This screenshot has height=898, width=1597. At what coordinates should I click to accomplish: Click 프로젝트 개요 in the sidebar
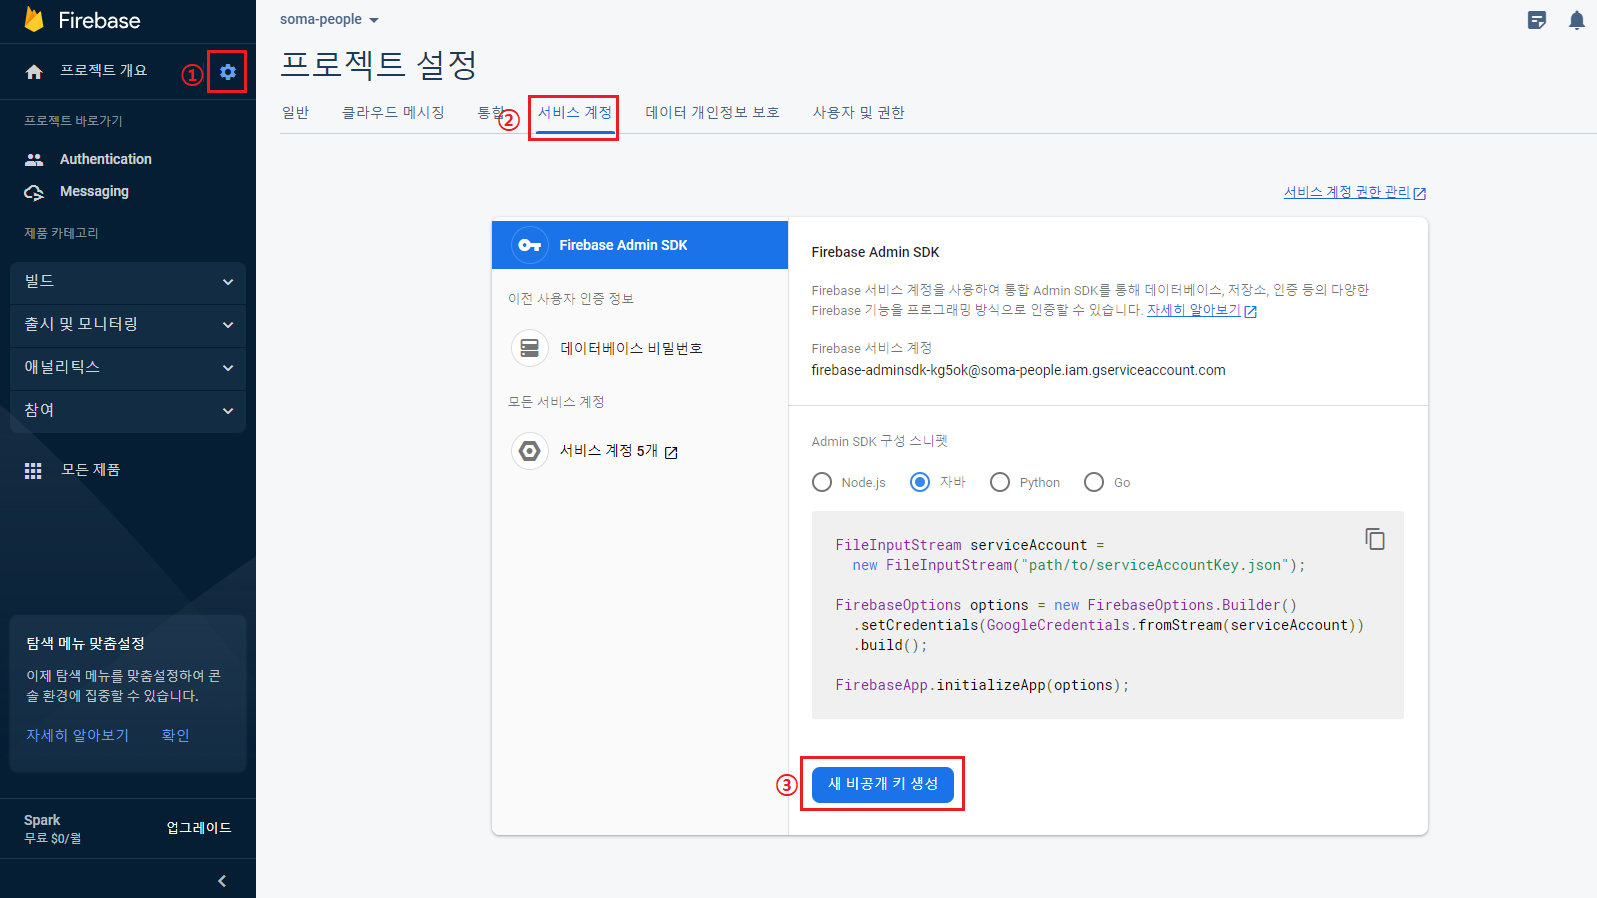[x=103, y=71]
